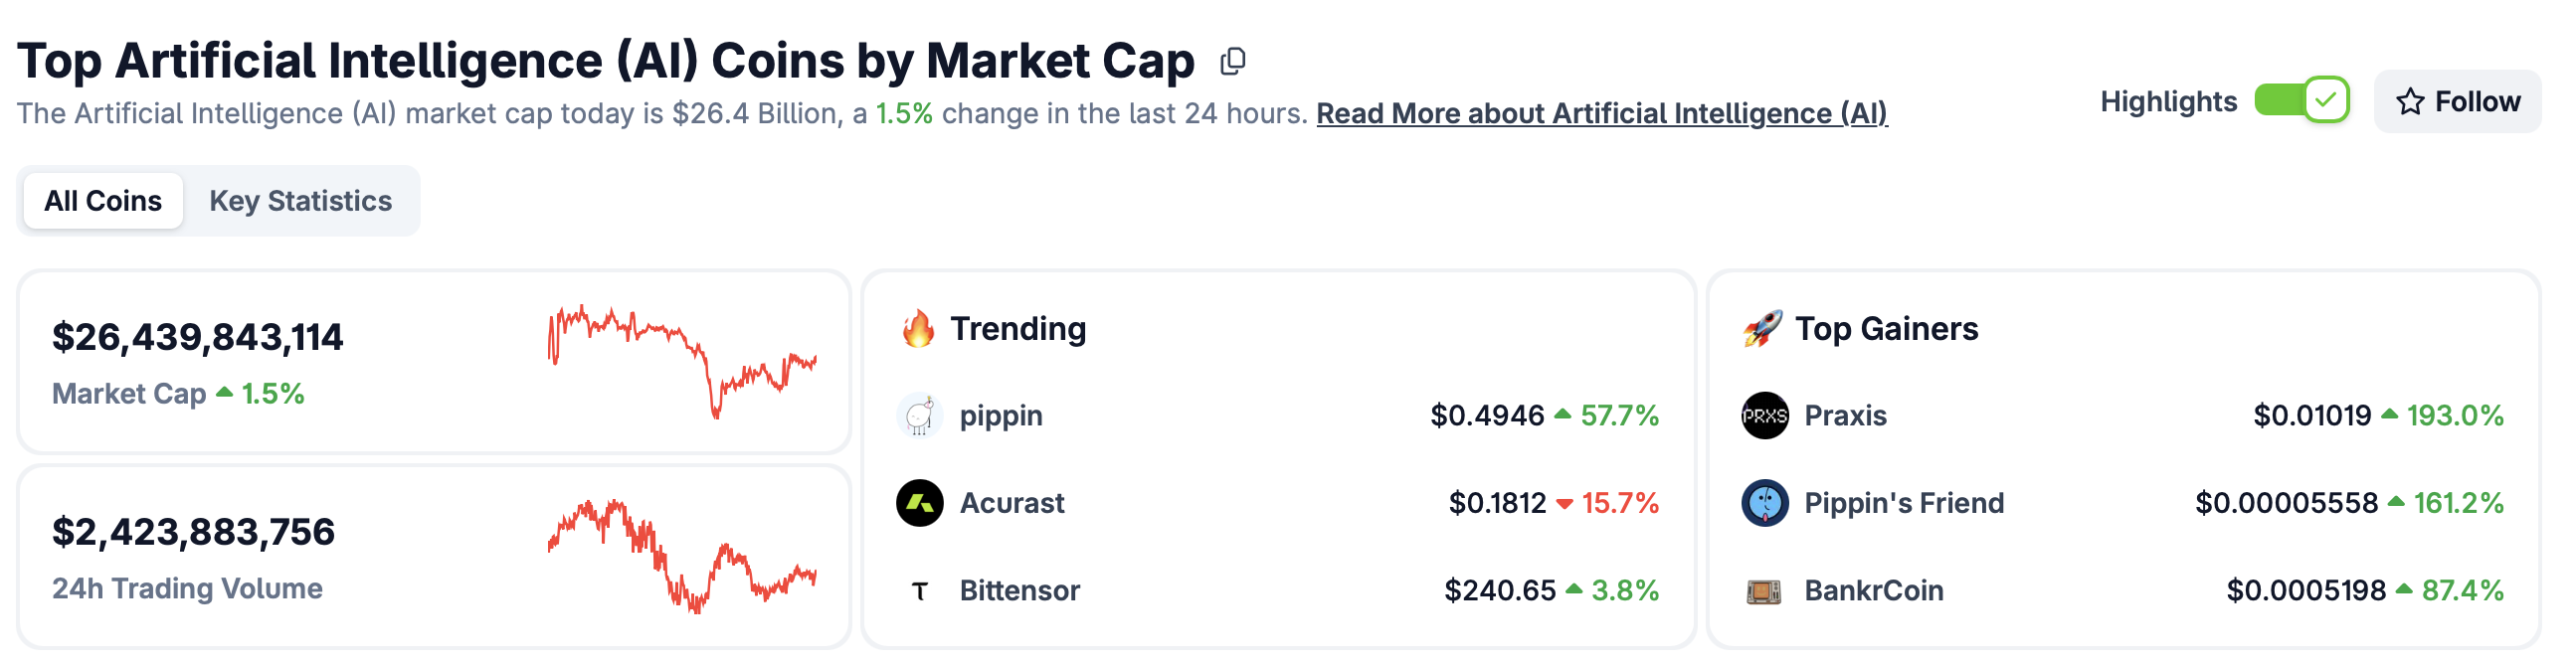Select the BankrCoin icon
Image resolution: width=2576 pixels, height=664 pixels.
1763,591
